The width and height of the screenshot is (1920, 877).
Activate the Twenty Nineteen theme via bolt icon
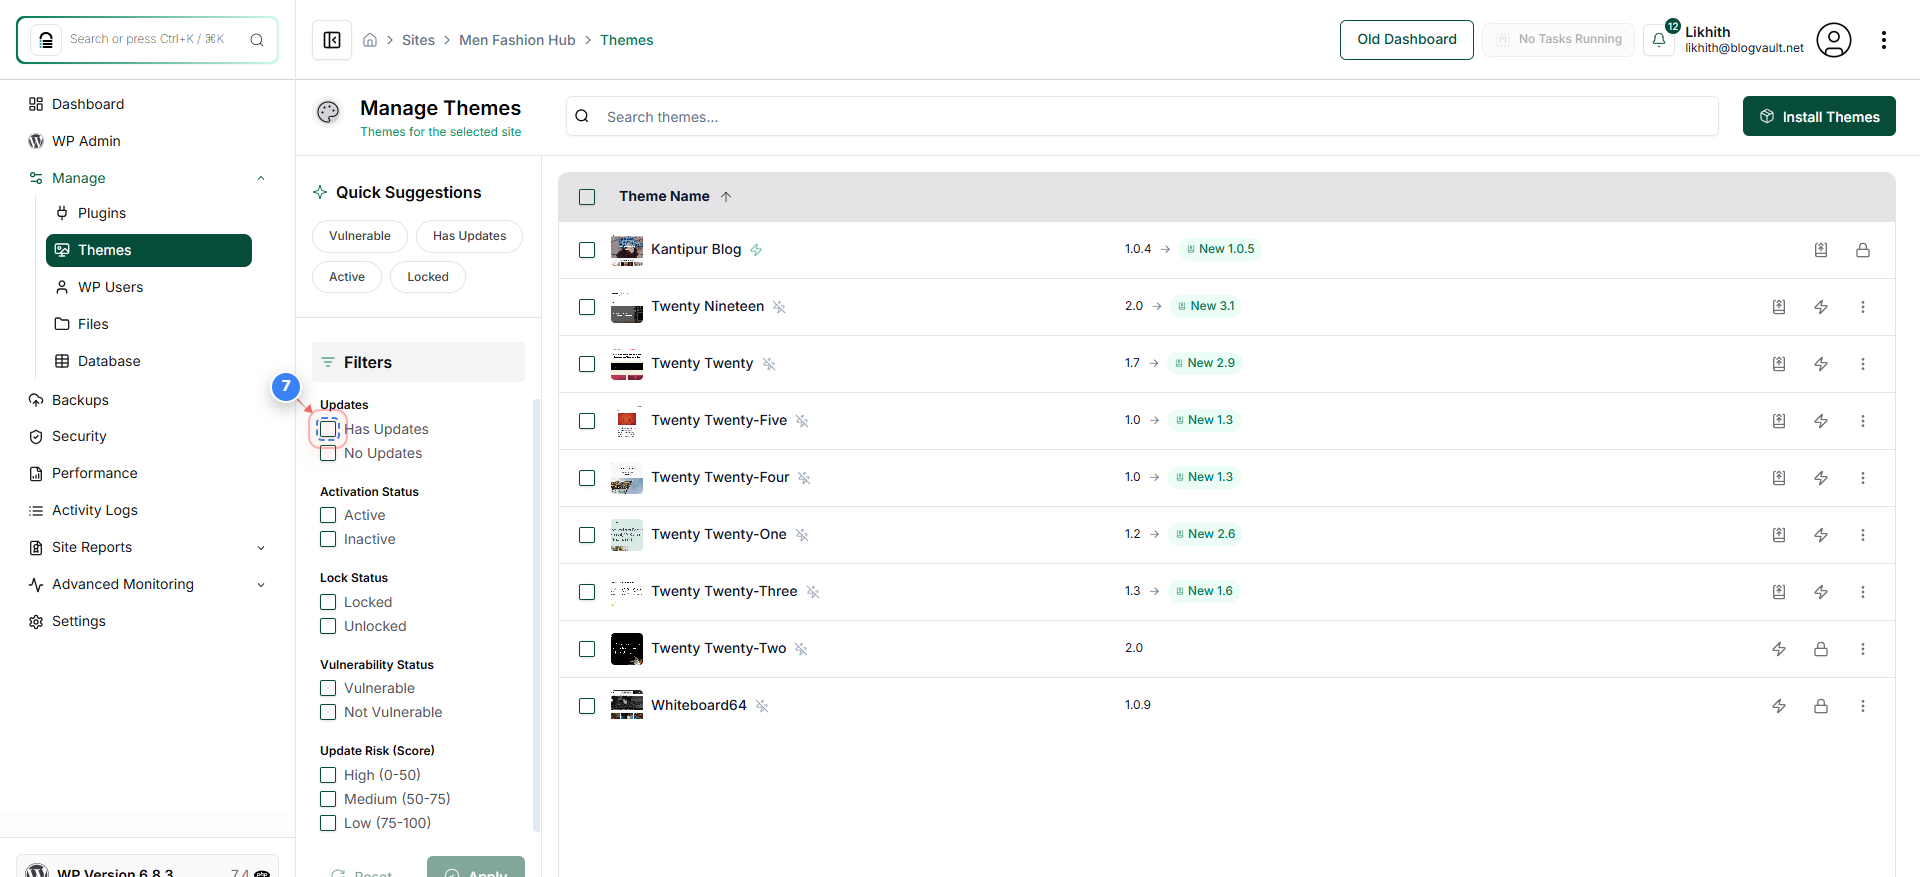tap(1821, 307)
